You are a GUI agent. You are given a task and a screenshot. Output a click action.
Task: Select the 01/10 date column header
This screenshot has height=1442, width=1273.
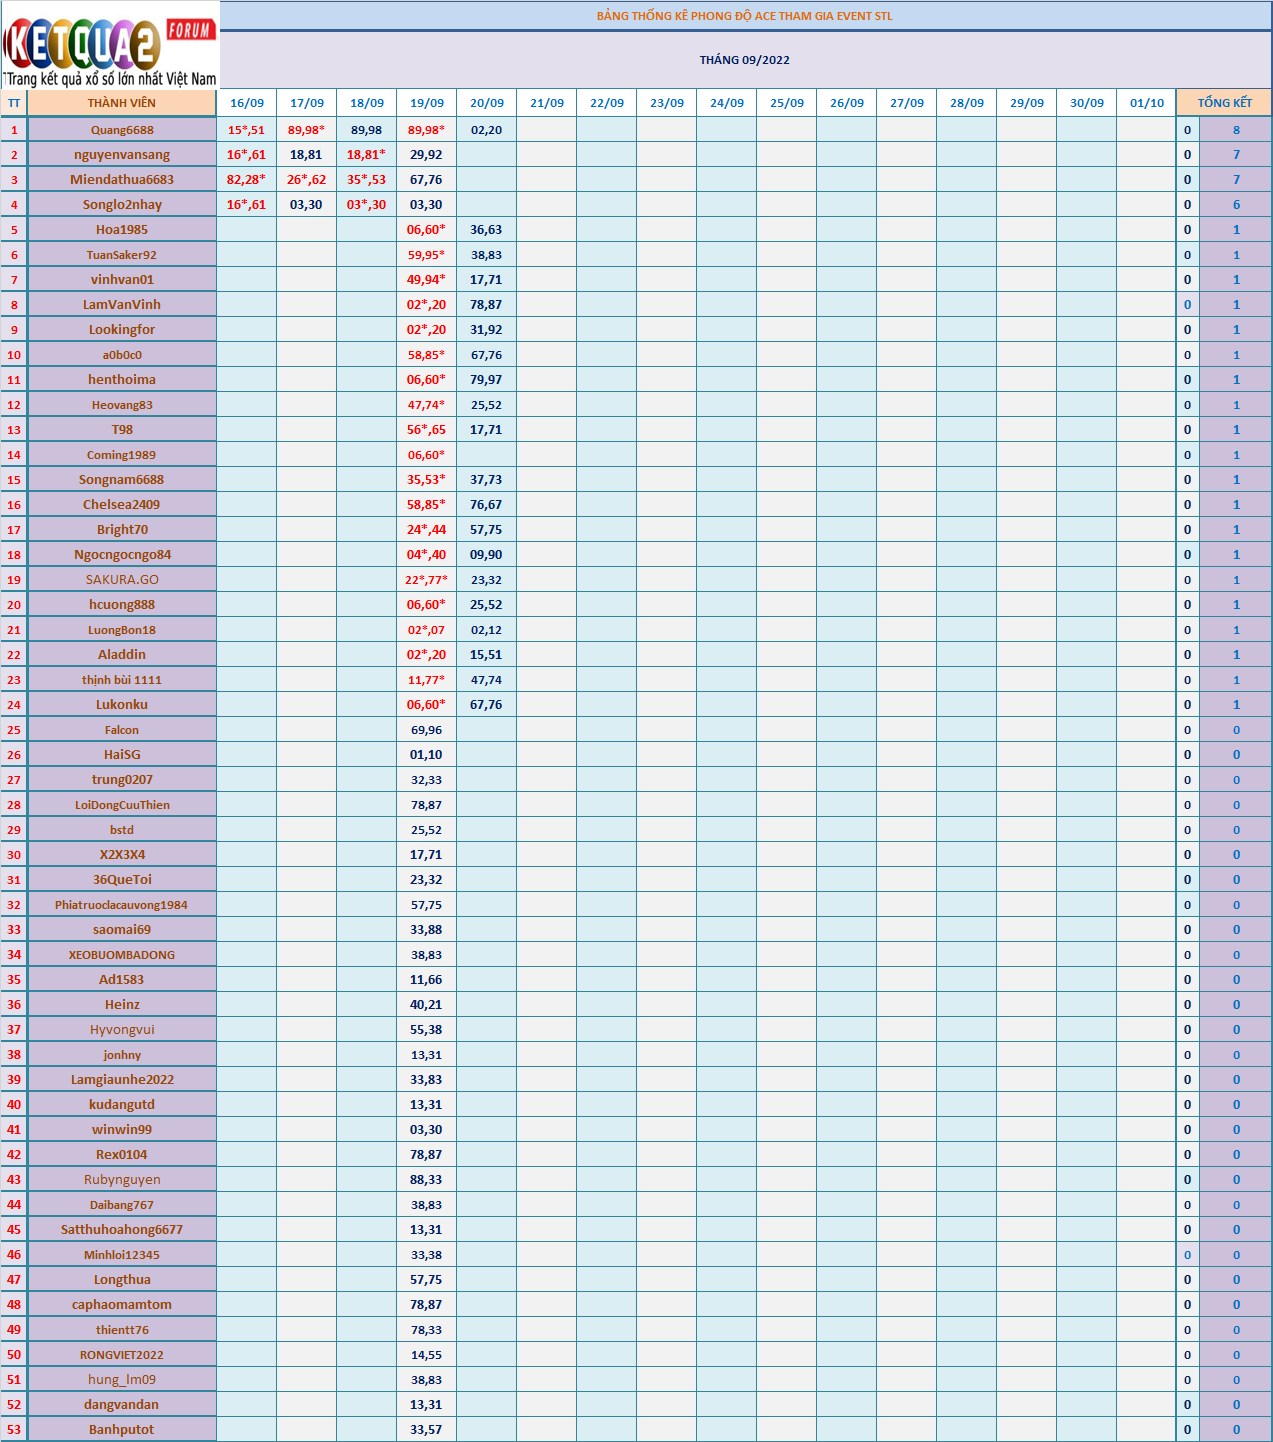(x=1147, y=103)
